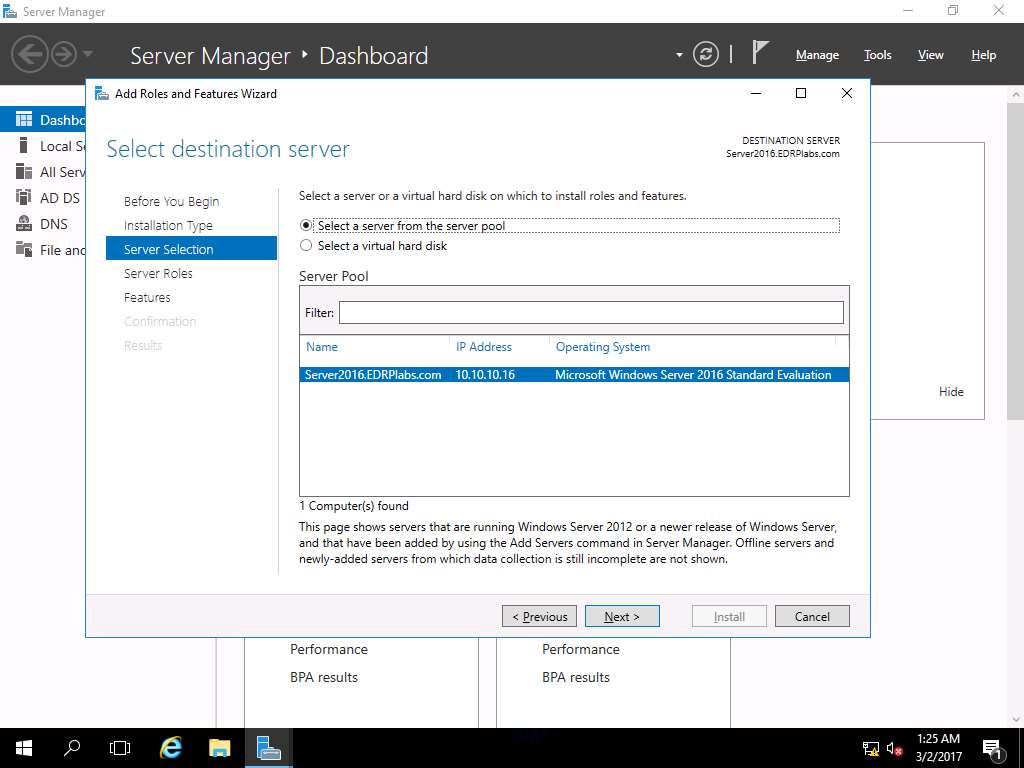Open right tile's Performance link on Dashboard
1024x768 pixels.
[581, 649]
